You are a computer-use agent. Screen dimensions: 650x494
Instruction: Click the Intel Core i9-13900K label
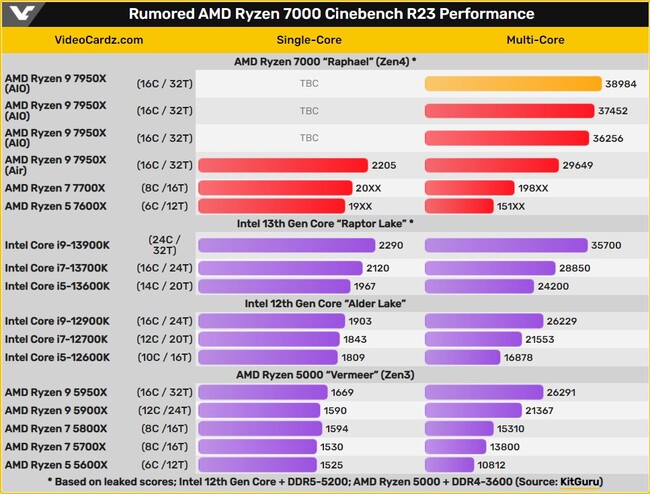point(57,245)
